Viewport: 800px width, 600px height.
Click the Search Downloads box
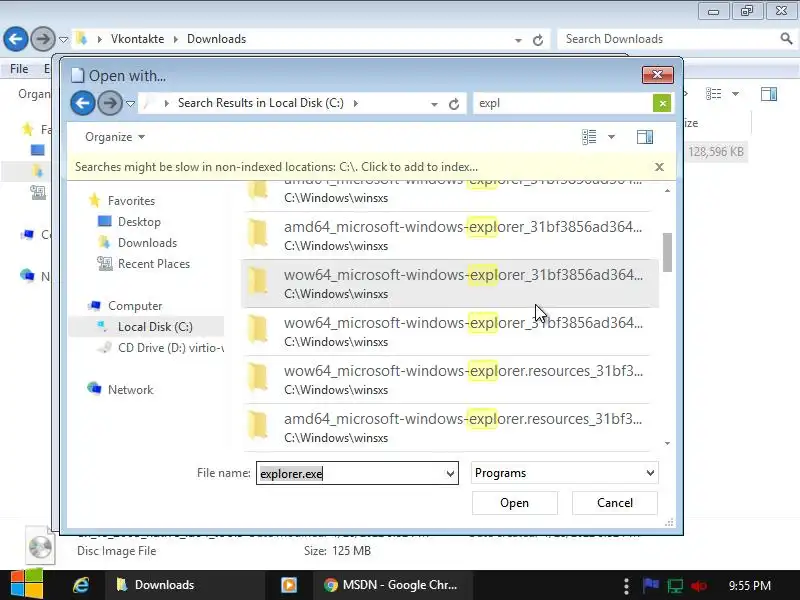pyautogui.click(x=668, y=39)
